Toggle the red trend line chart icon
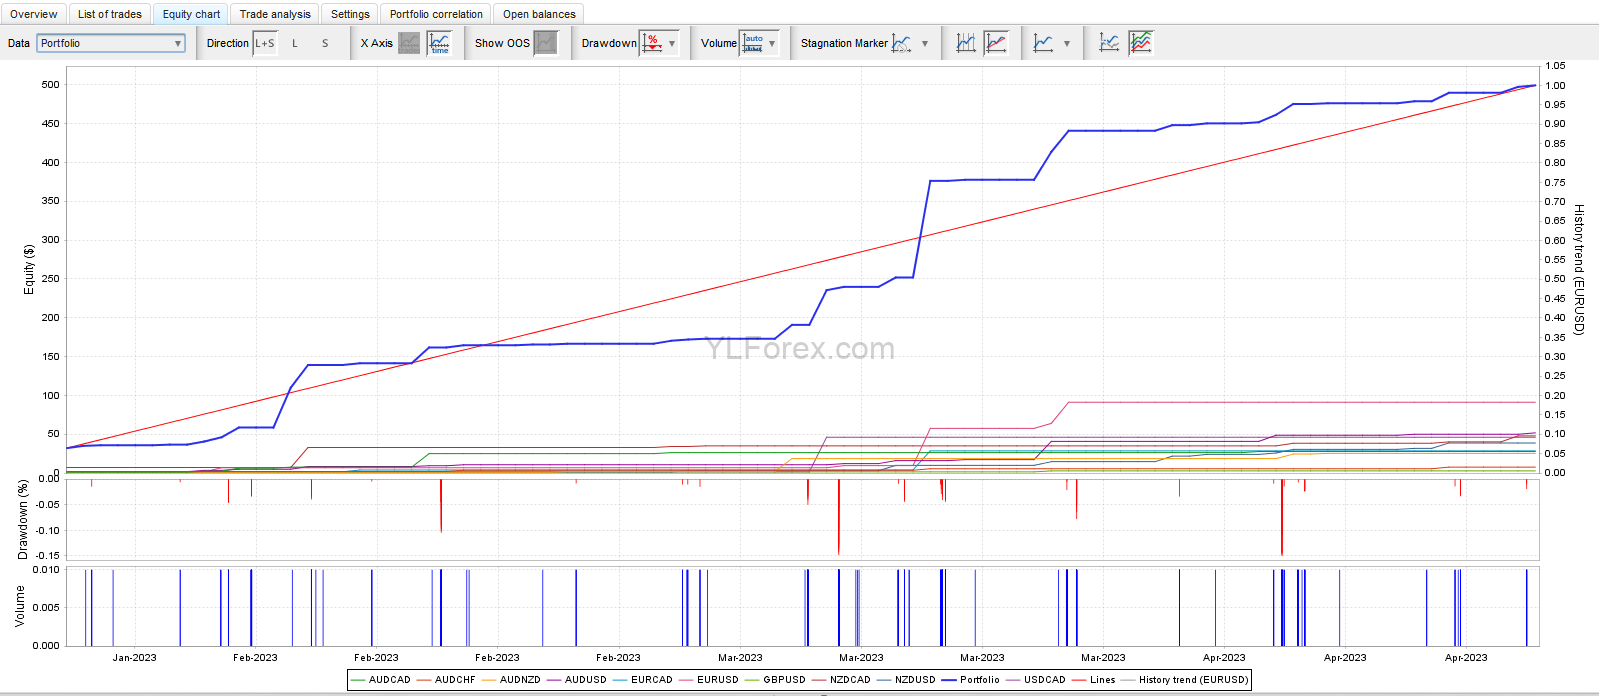 (996, 43)
